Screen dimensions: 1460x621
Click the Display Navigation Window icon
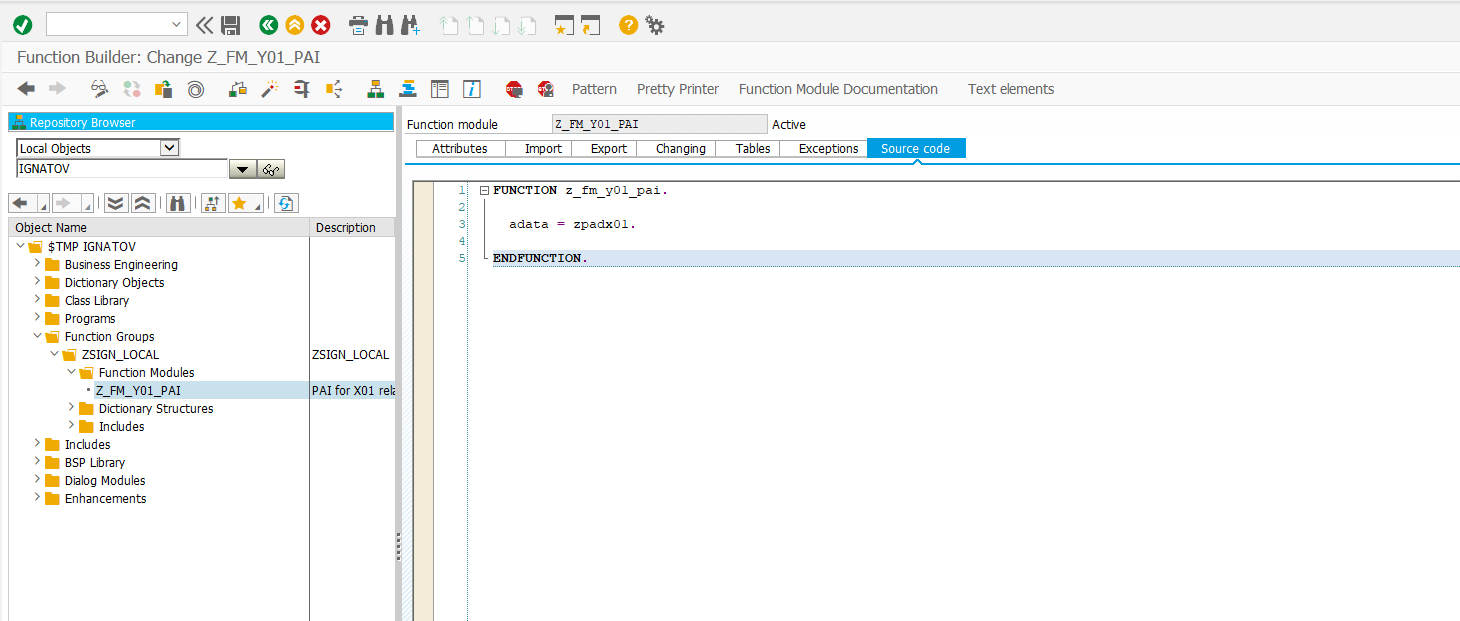click(x=408, y=89)
